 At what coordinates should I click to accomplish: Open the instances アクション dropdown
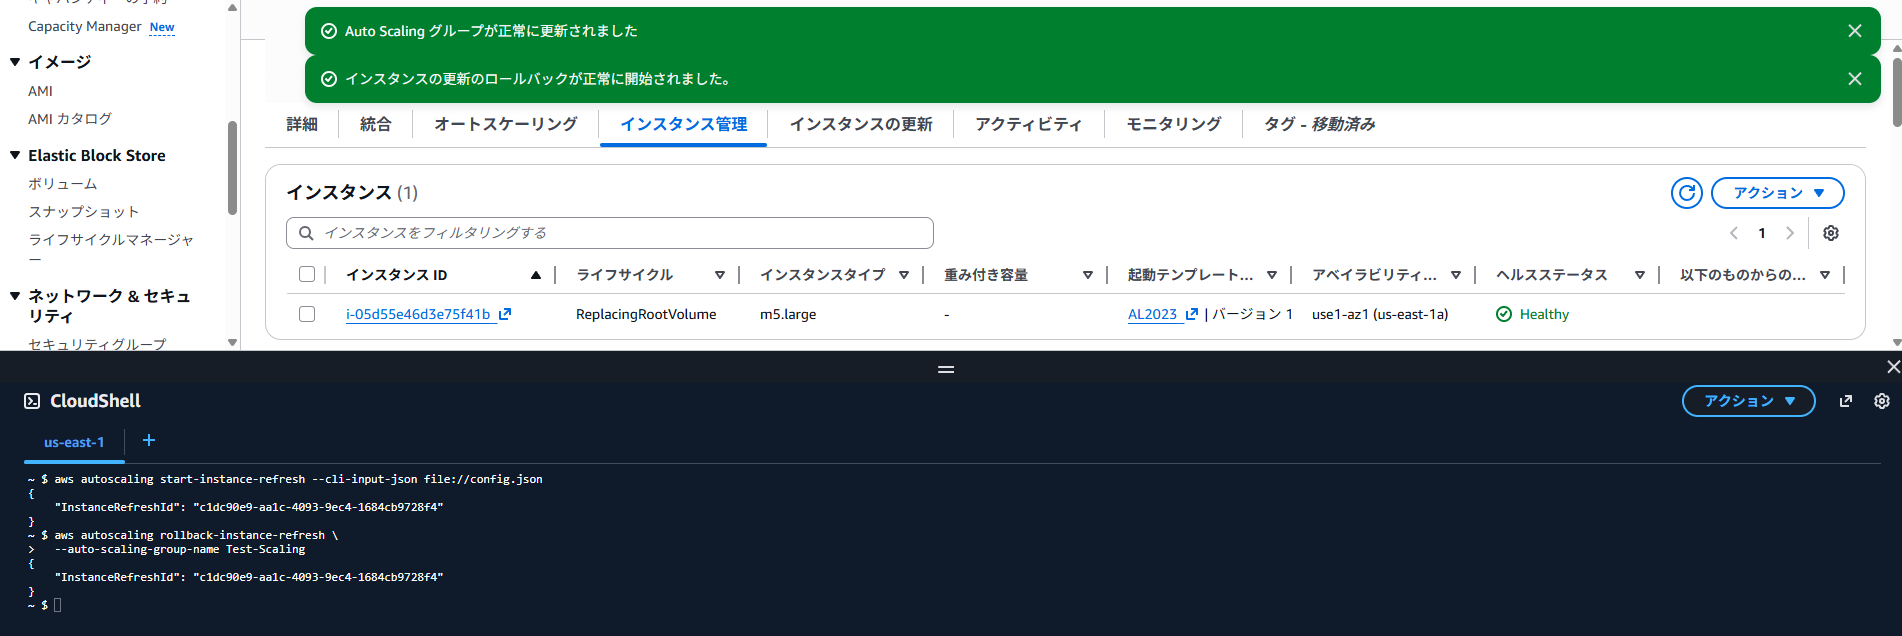1777,193
